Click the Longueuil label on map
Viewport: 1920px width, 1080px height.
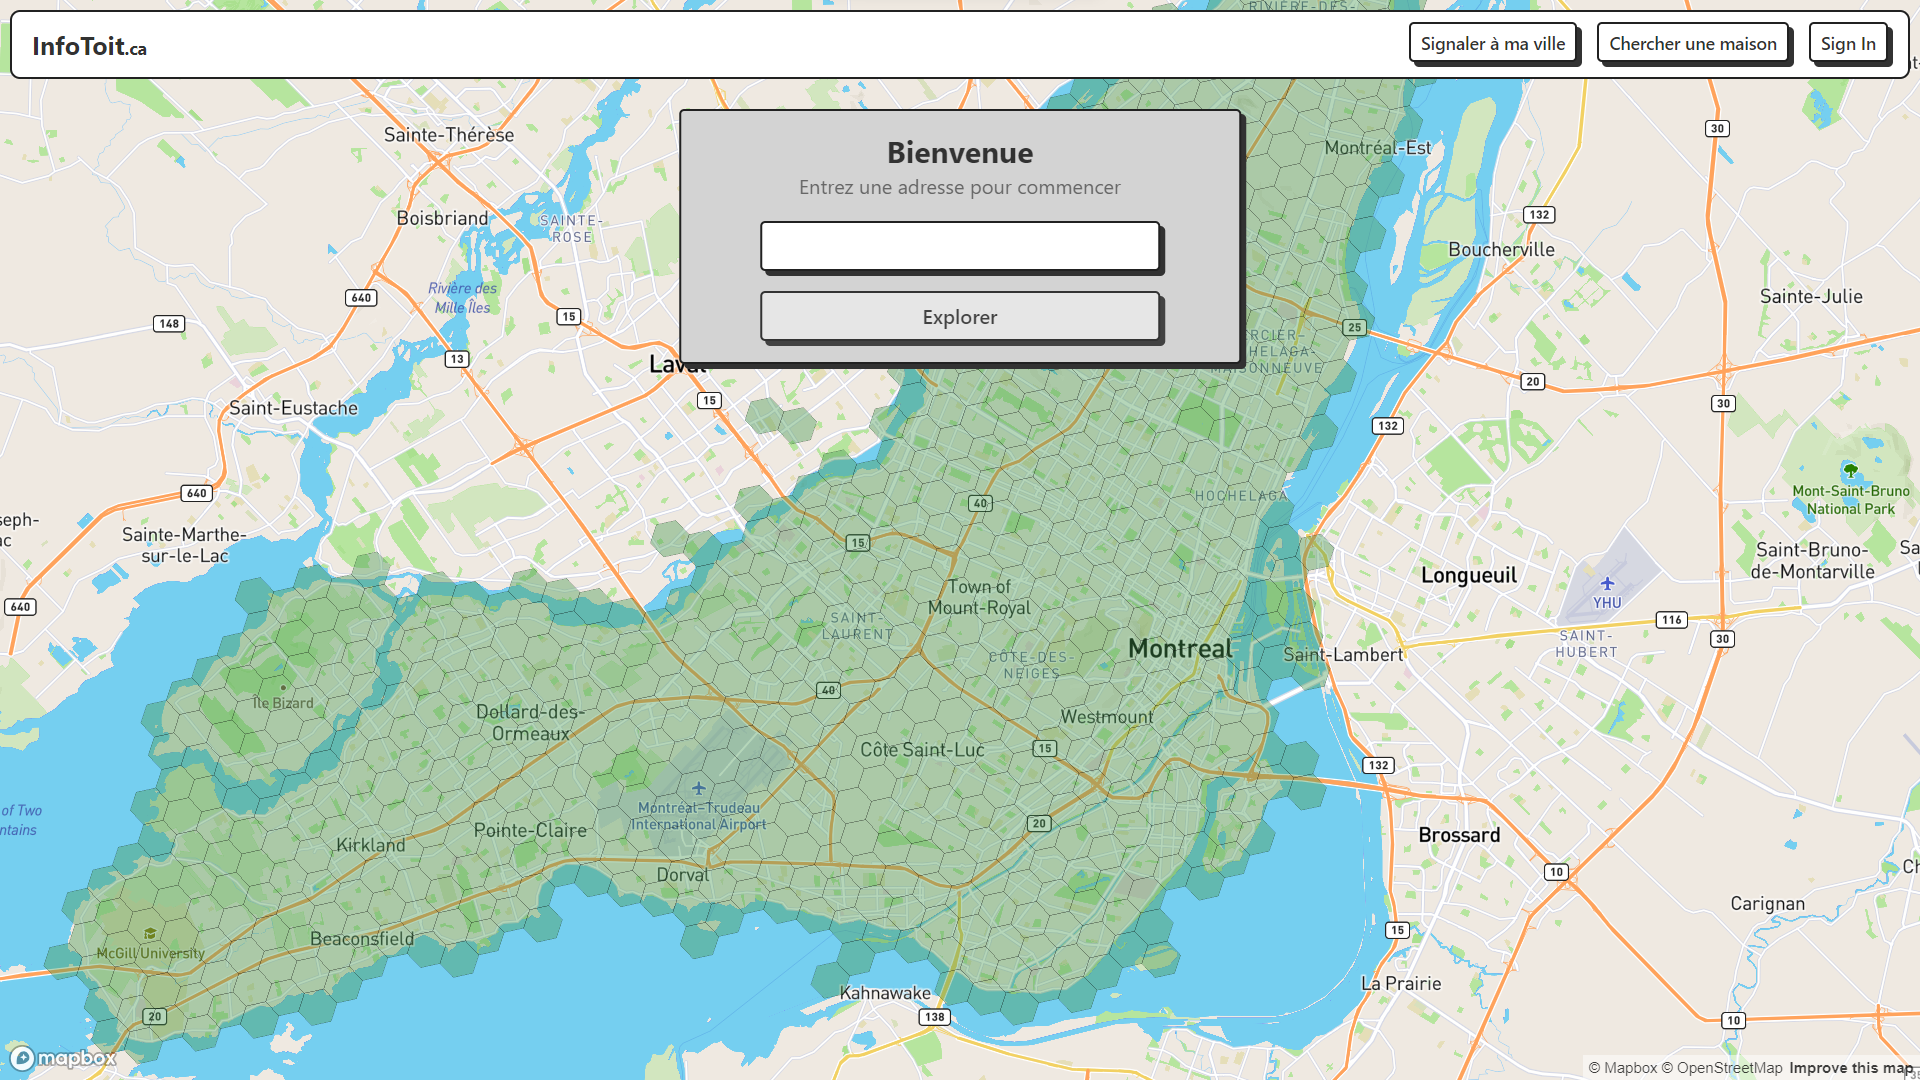(x=1468, y=575)
